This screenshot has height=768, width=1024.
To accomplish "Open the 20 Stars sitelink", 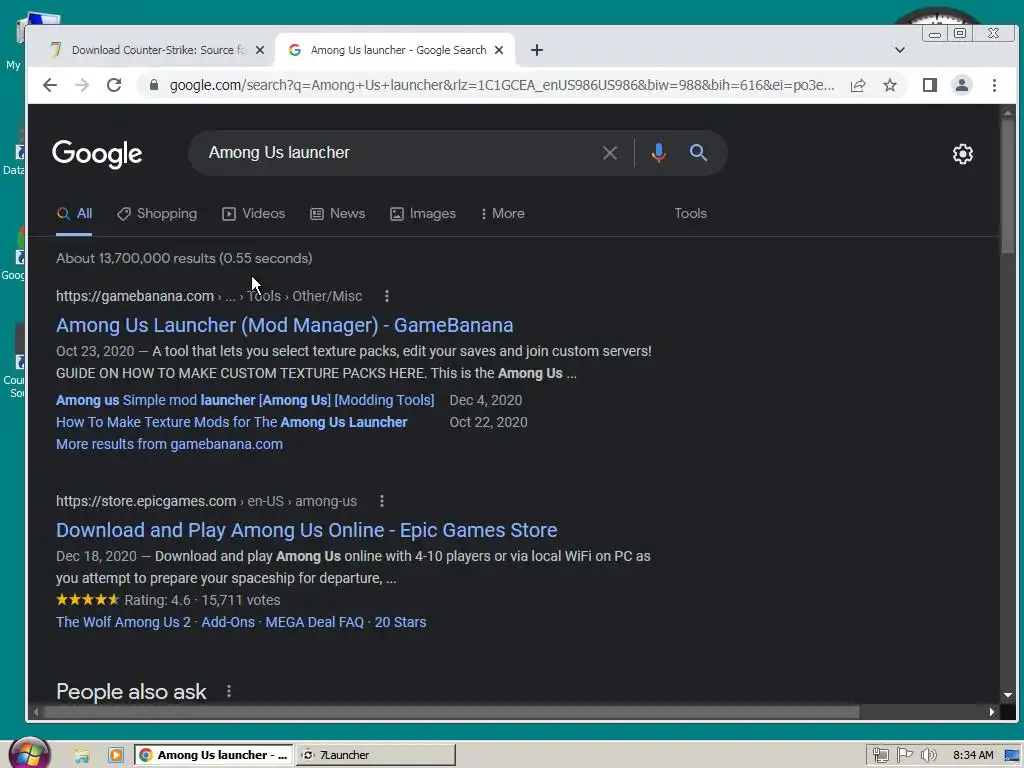I will (x=400, y=622).
